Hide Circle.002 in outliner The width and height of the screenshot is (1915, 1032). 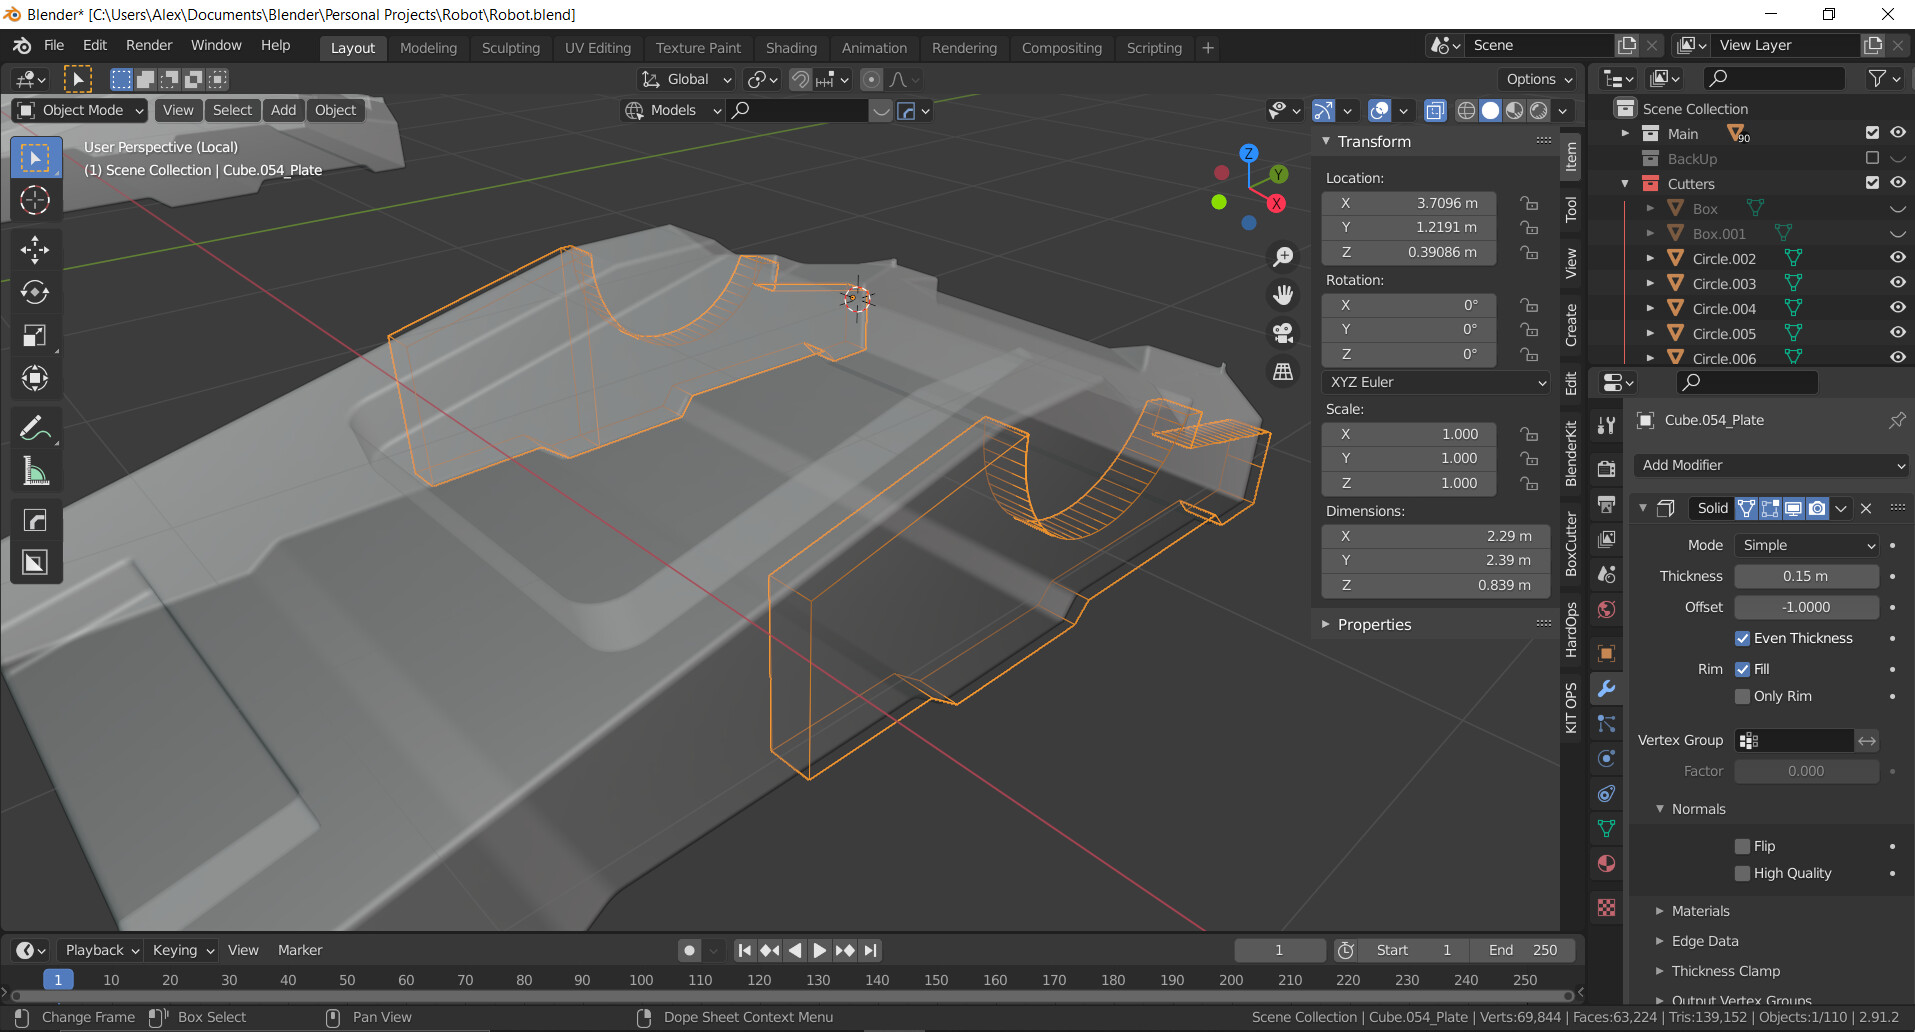[x=1897, y=258]
